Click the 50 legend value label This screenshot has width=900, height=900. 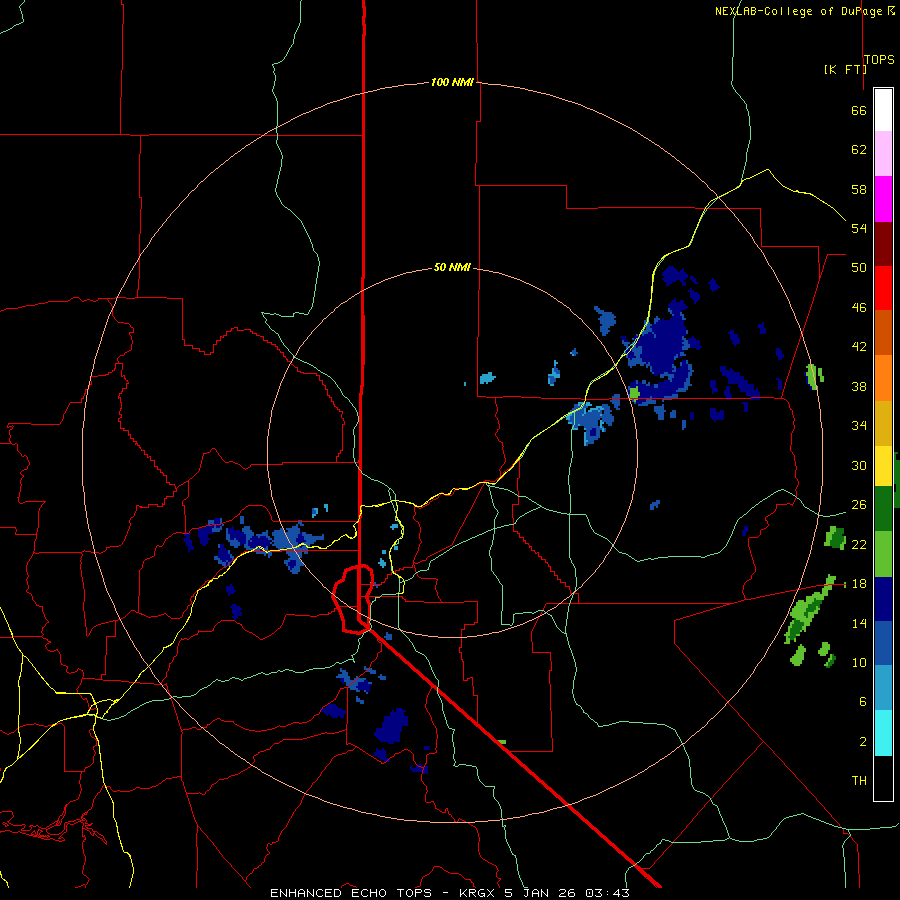(859, 267)
